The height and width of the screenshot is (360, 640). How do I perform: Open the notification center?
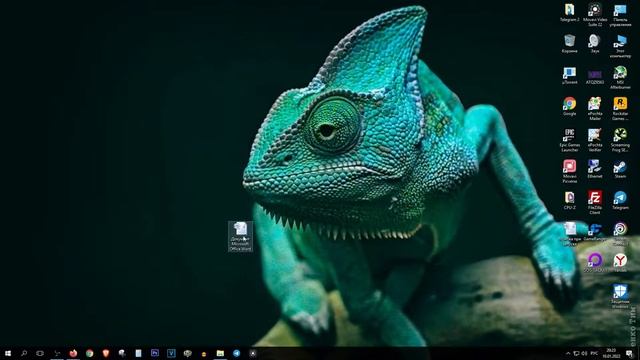[629, 353]
